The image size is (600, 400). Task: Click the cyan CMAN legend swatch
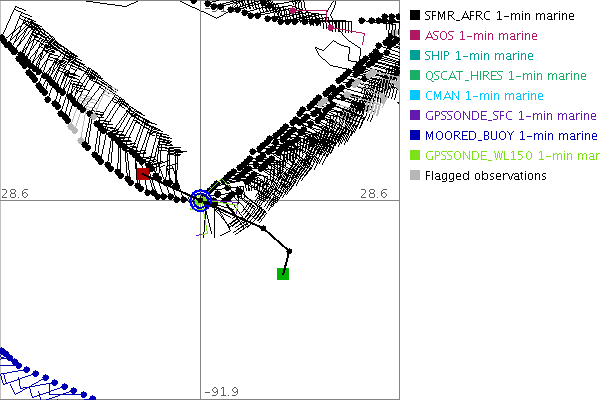[415, 96]
